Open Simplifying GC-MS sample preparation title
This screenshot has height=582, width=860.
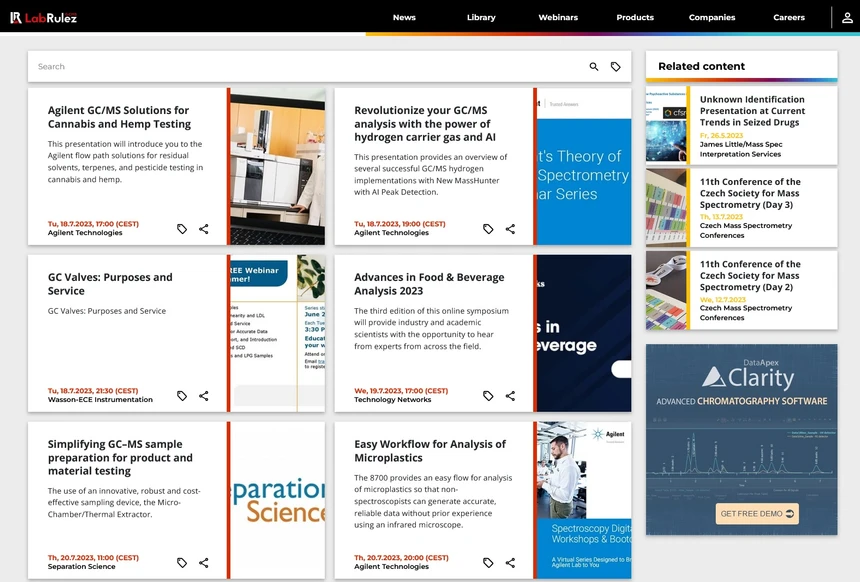tap(120, 457)
